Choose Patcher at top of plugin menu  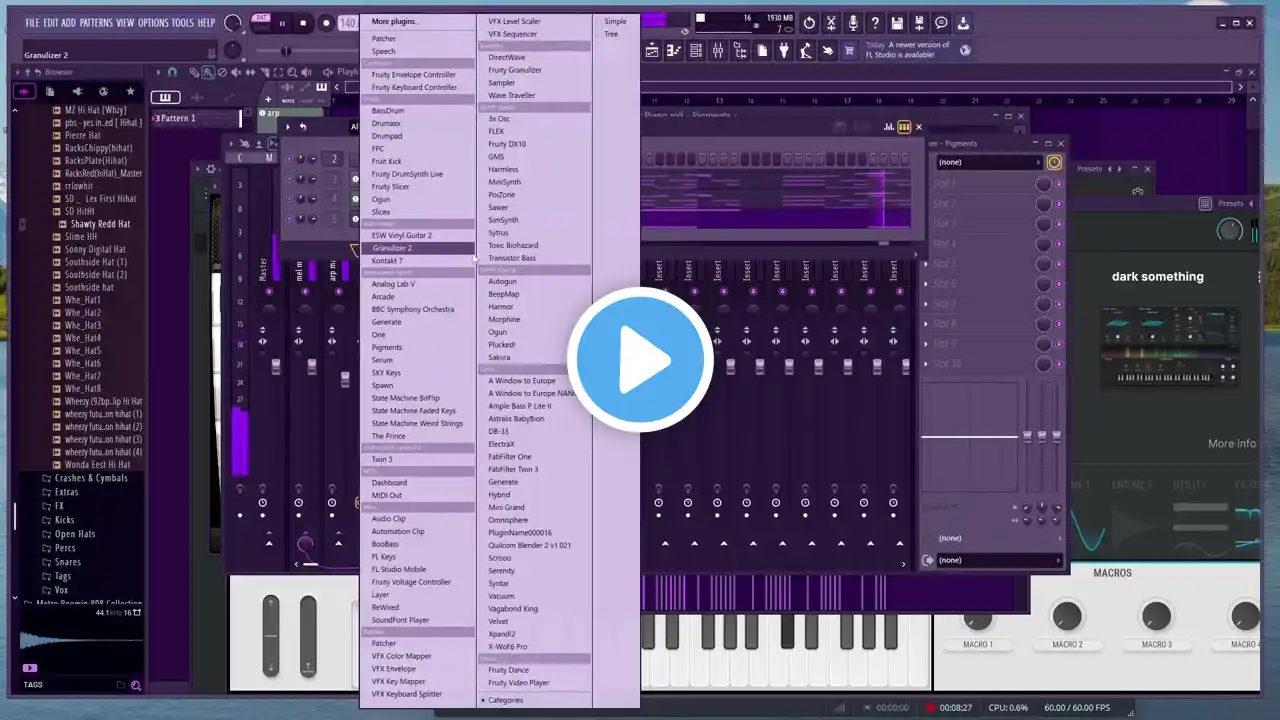tap(384, 39)
